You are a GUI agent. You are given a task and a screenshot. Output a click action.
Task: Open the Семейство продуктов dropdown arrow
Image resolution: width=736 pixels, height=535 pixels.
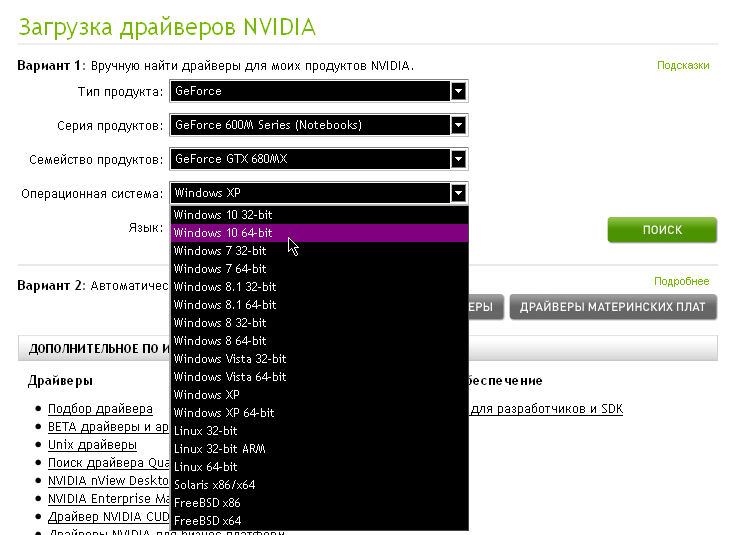pos(458,159)
